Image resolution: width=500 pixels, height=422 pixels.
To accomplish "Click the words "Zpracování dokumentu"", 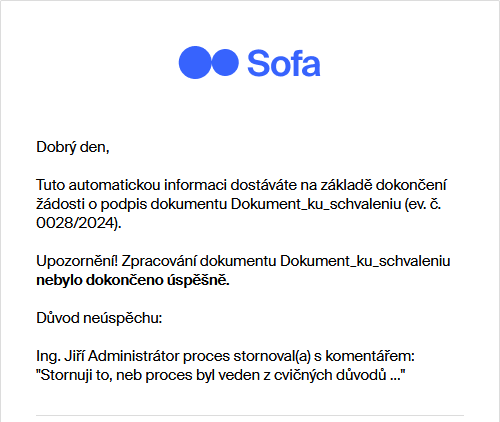I will tap(199, 261).
